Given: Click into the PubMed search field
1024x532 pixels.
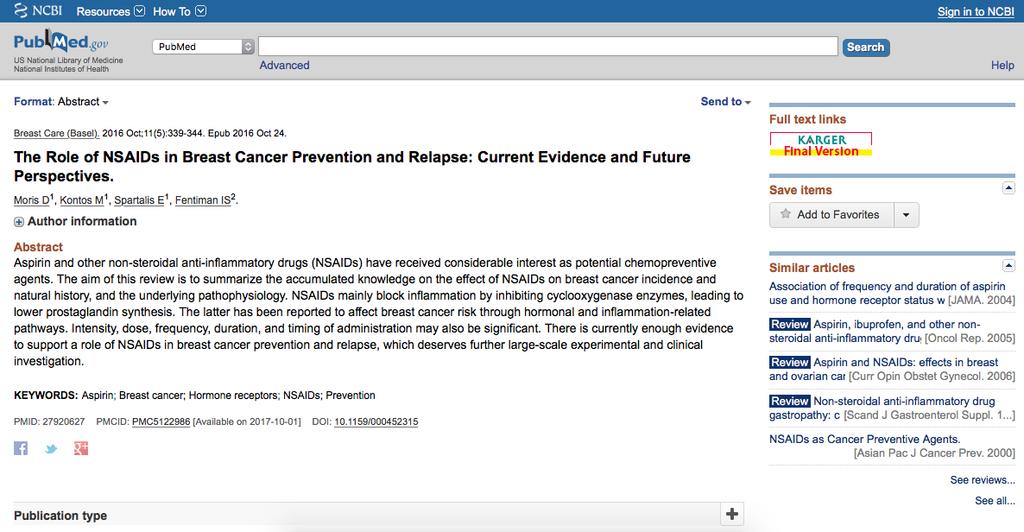Looking at the screenshot, I should [548, 46].
